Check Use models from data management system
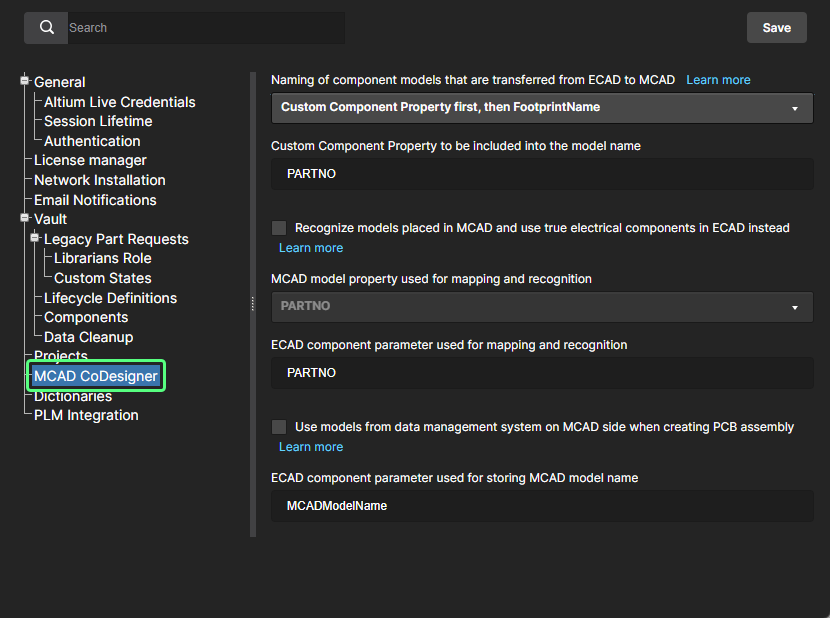 coord(279,427)
